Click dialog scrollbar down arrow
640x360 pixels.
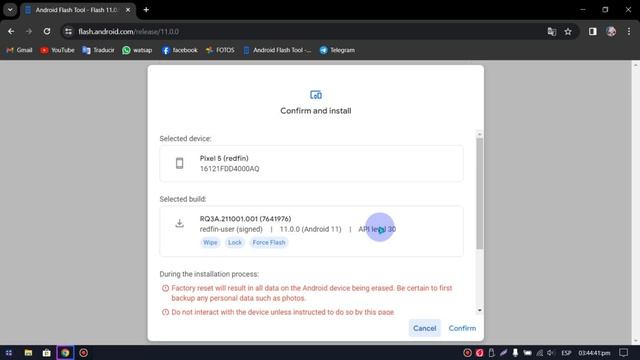click(x=480, y=310)
